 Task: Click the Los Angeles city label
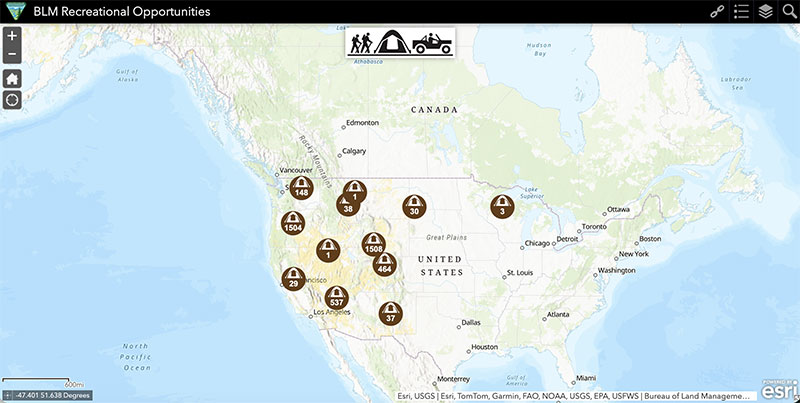coord(332,312)
